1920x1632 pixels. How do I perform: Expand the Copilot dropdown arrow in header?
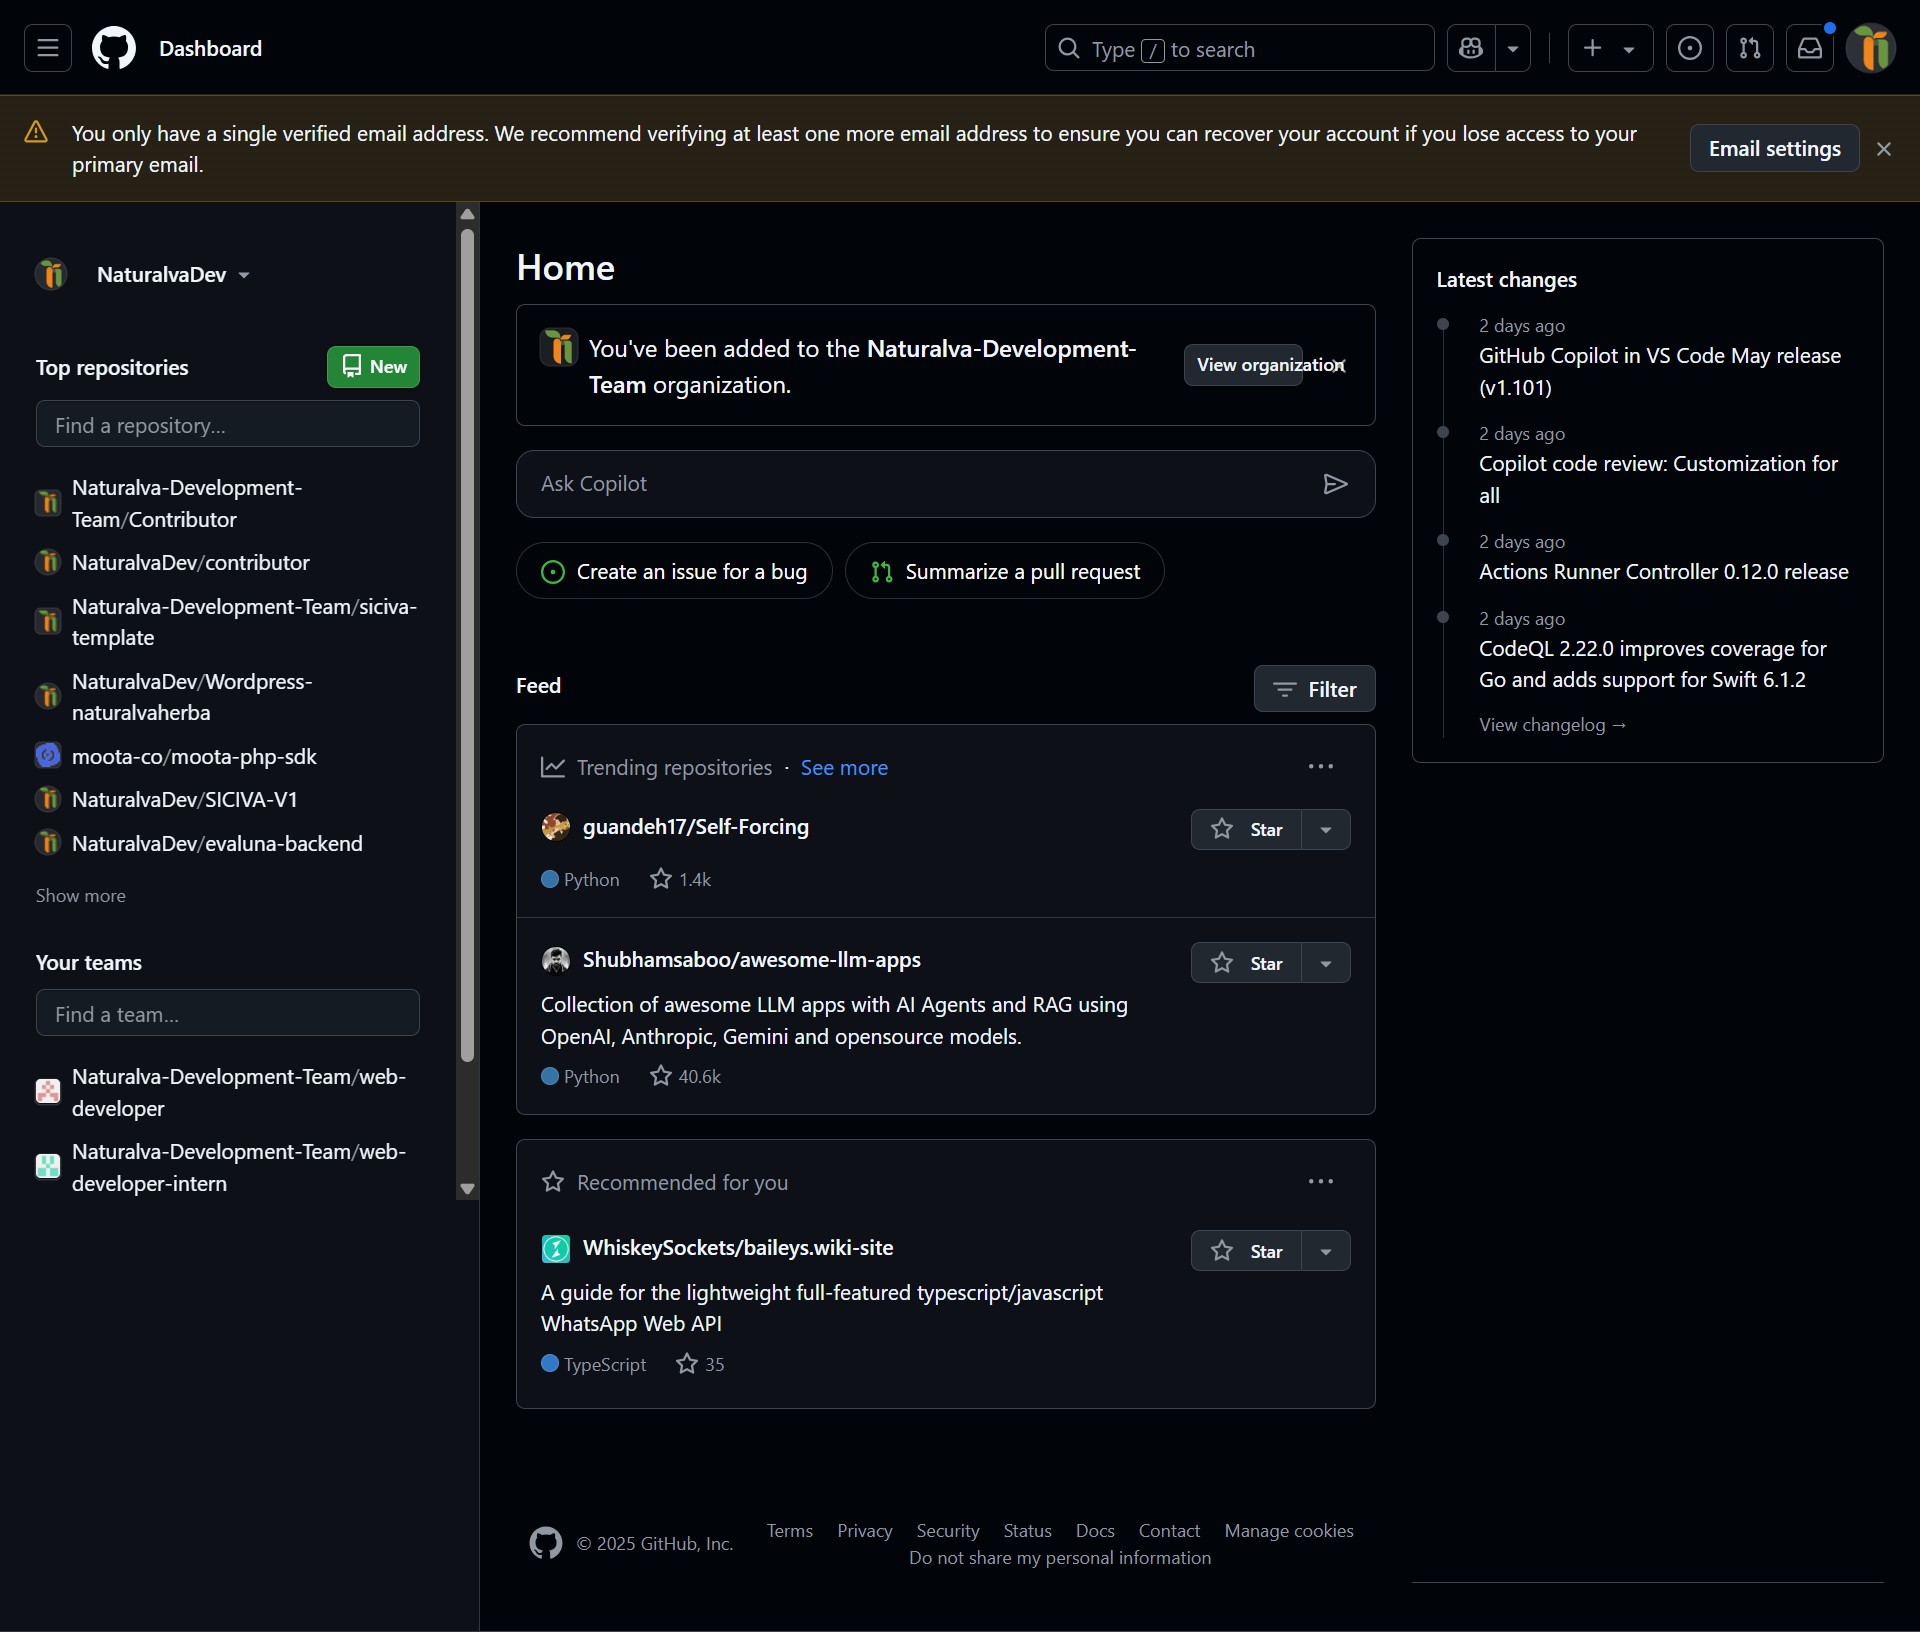pyautogui.click(x=1513, y=48)
